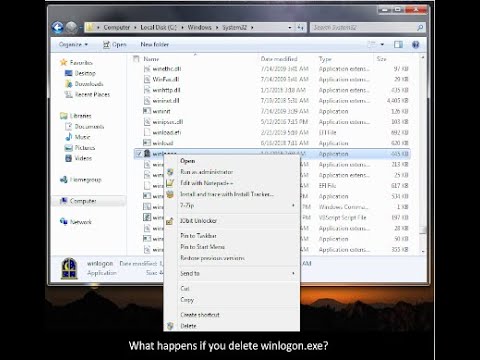Sort by the Size column header
Viewport: 480px width, 360px height.
pyautogui.click(x=381, y=59)
